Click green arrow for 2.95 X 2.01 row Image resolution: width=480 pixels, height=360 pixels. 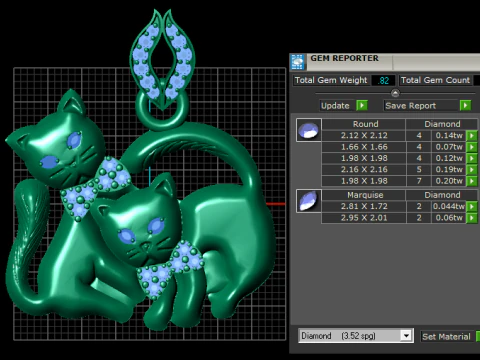(472, 218)
